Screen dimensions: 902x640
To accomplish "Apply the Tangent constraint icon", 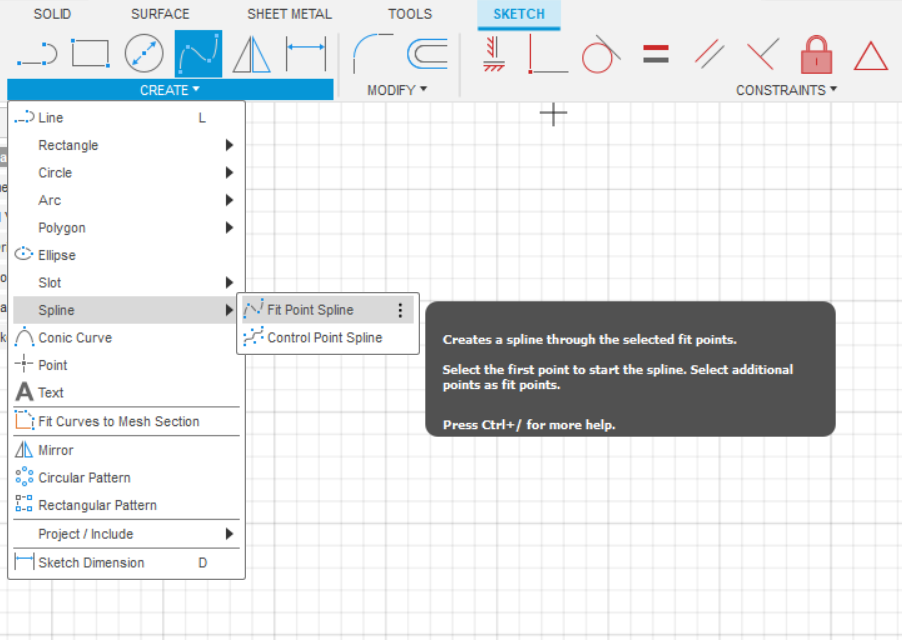I will (601, 54).
